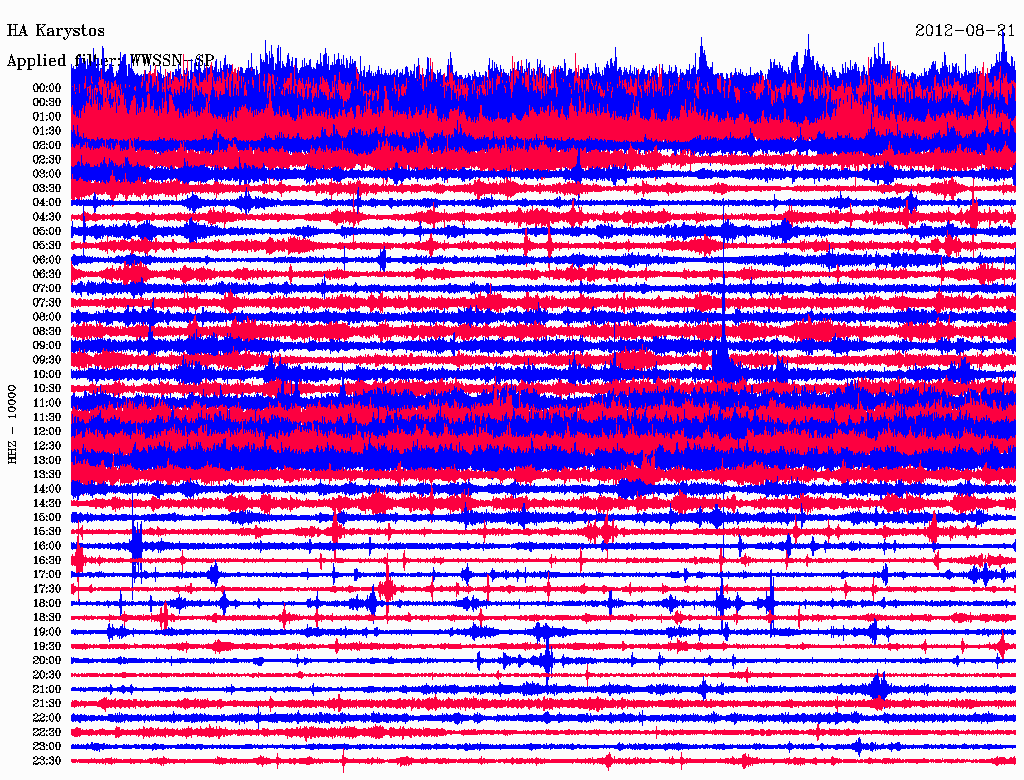Select the 21:30 time label
The height and width of the screenshot is (780, 1024).
tap(46, 704)
